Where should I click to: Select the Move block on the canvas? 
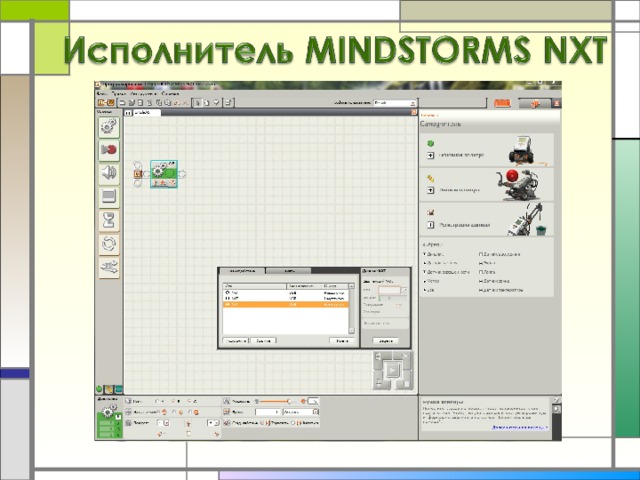tap(164, 174)
